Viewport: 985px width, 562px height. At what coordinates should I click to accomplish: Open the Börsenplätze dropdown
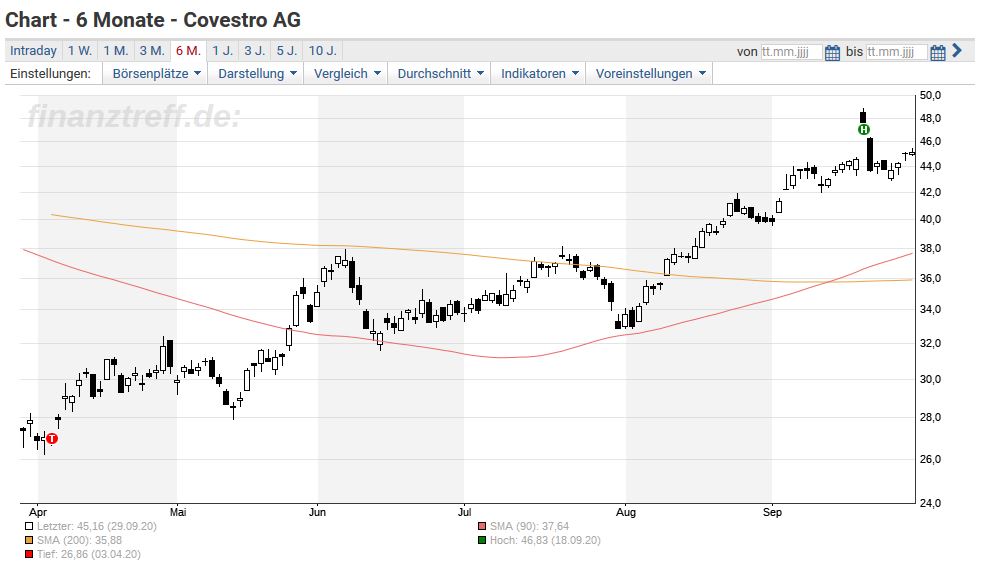coord(156,73)
